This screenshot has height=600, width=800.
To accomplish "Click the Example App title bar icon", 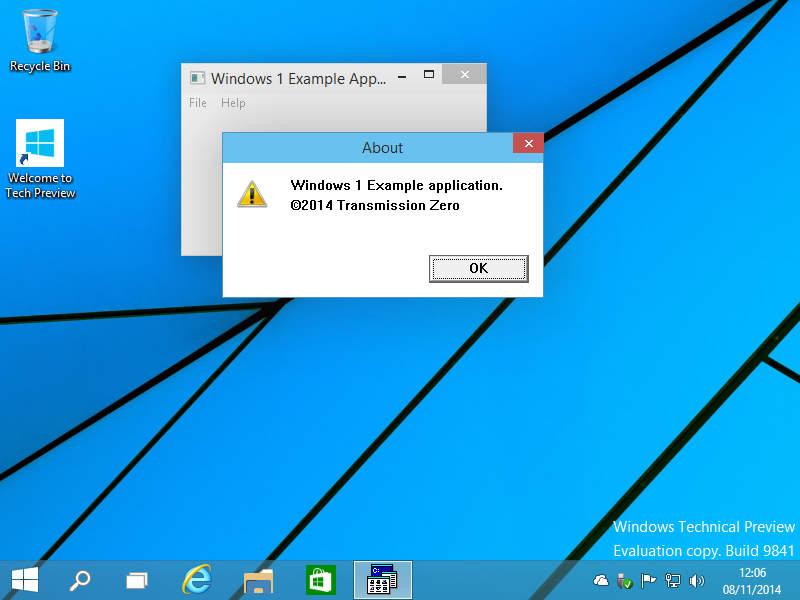I will (x=197, y=78).
